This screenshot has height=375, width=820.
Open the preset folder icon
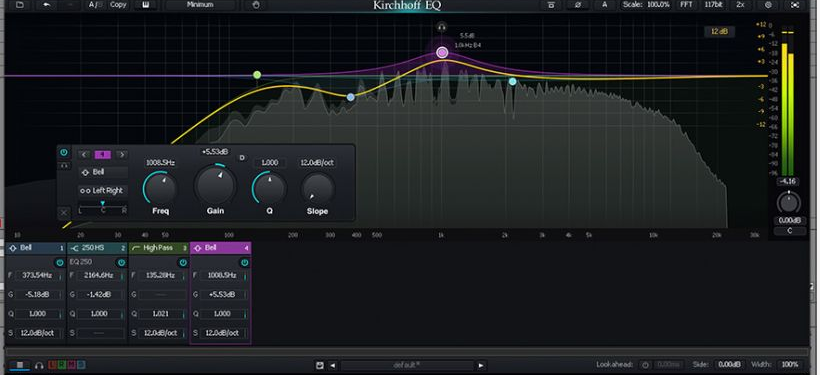19,5
